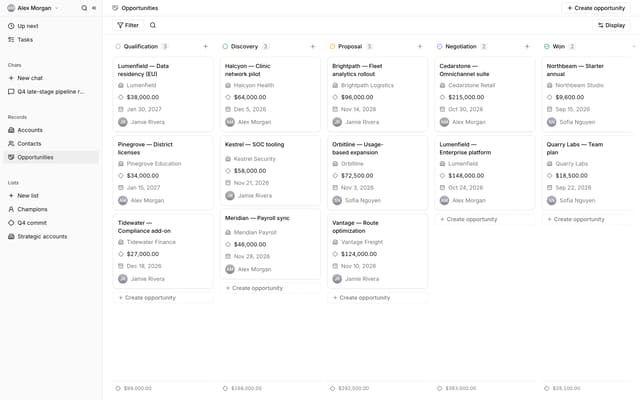Collapse the sidebar with the double-chevron icon

tap(94, 8)
